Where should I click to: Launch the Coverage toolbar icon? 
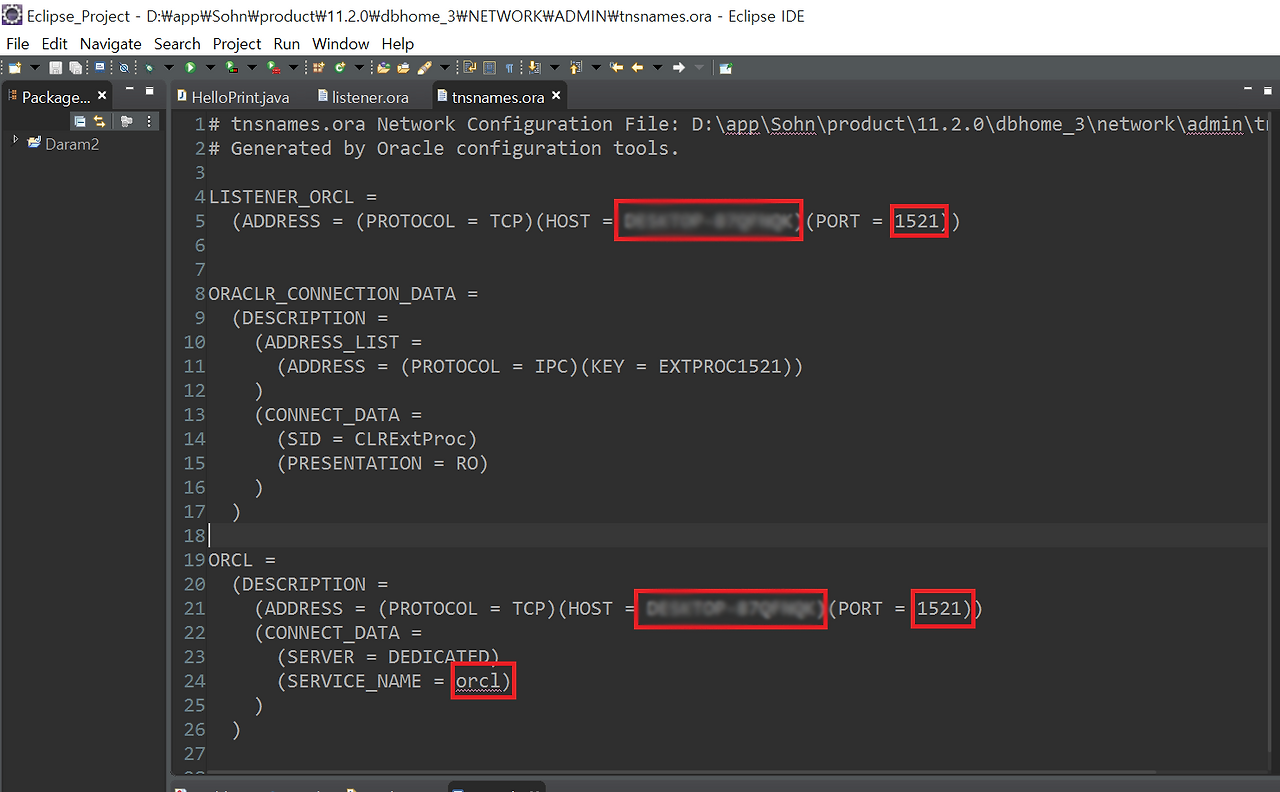[232, 67]
